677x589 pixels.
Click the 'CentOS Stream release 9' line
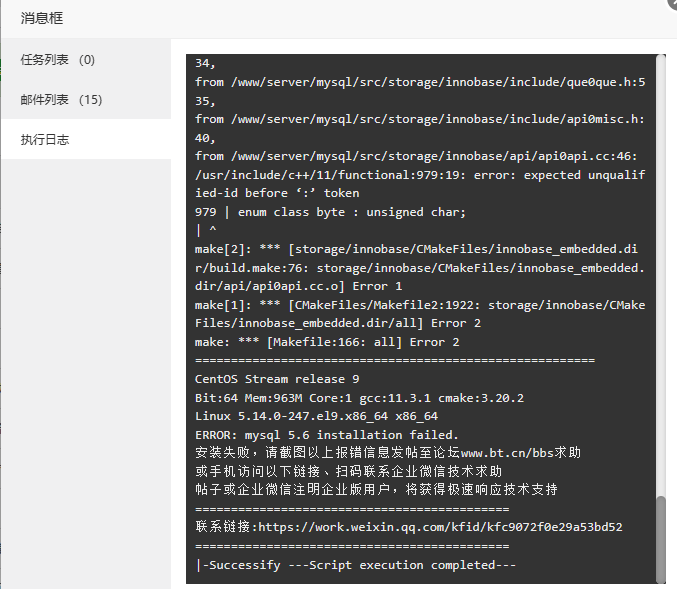tap(277, 379)
